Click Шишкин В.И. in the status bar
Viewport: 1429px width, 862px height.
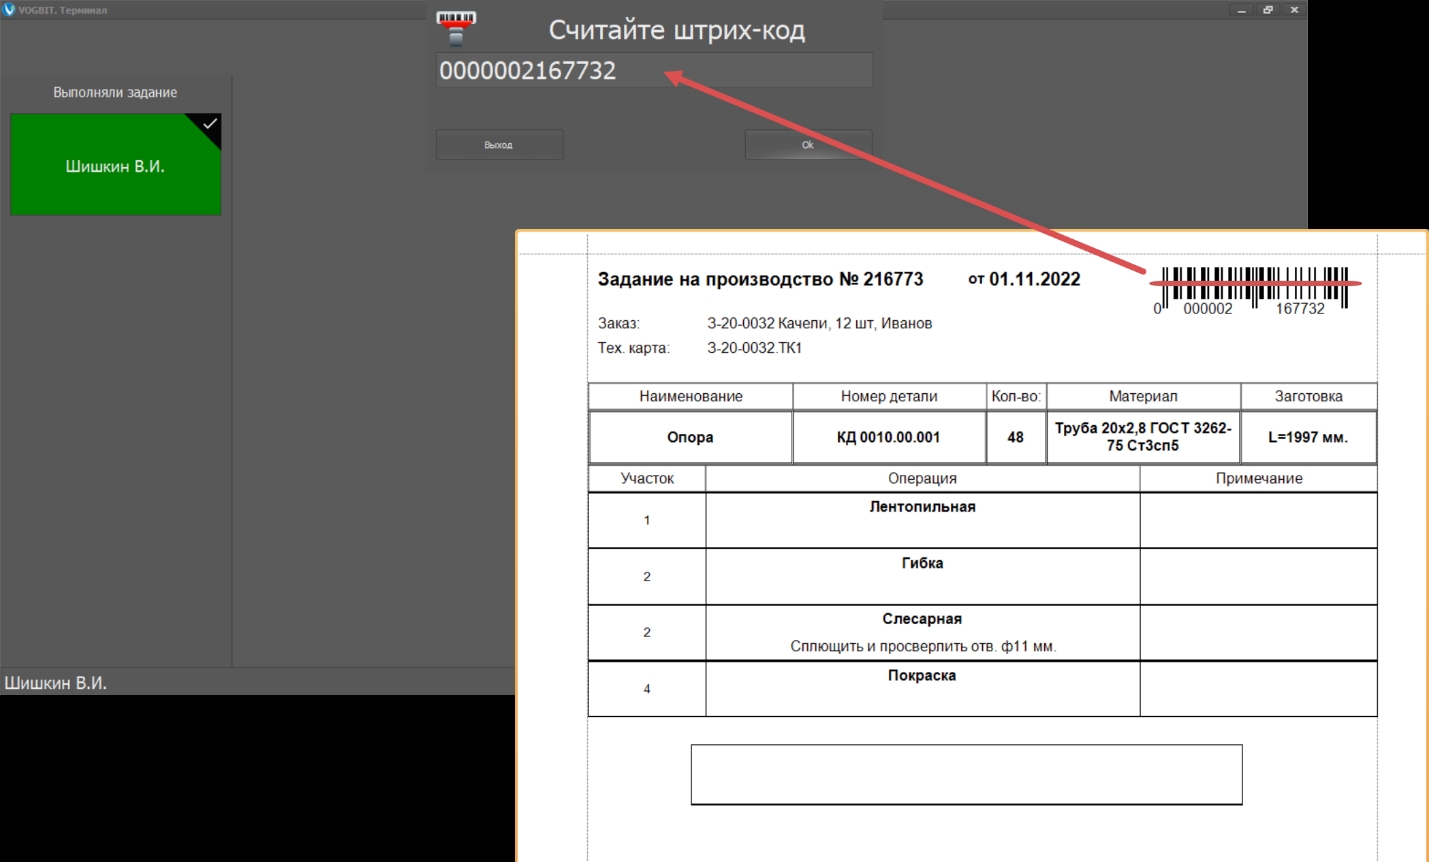[x=56, y=683]
